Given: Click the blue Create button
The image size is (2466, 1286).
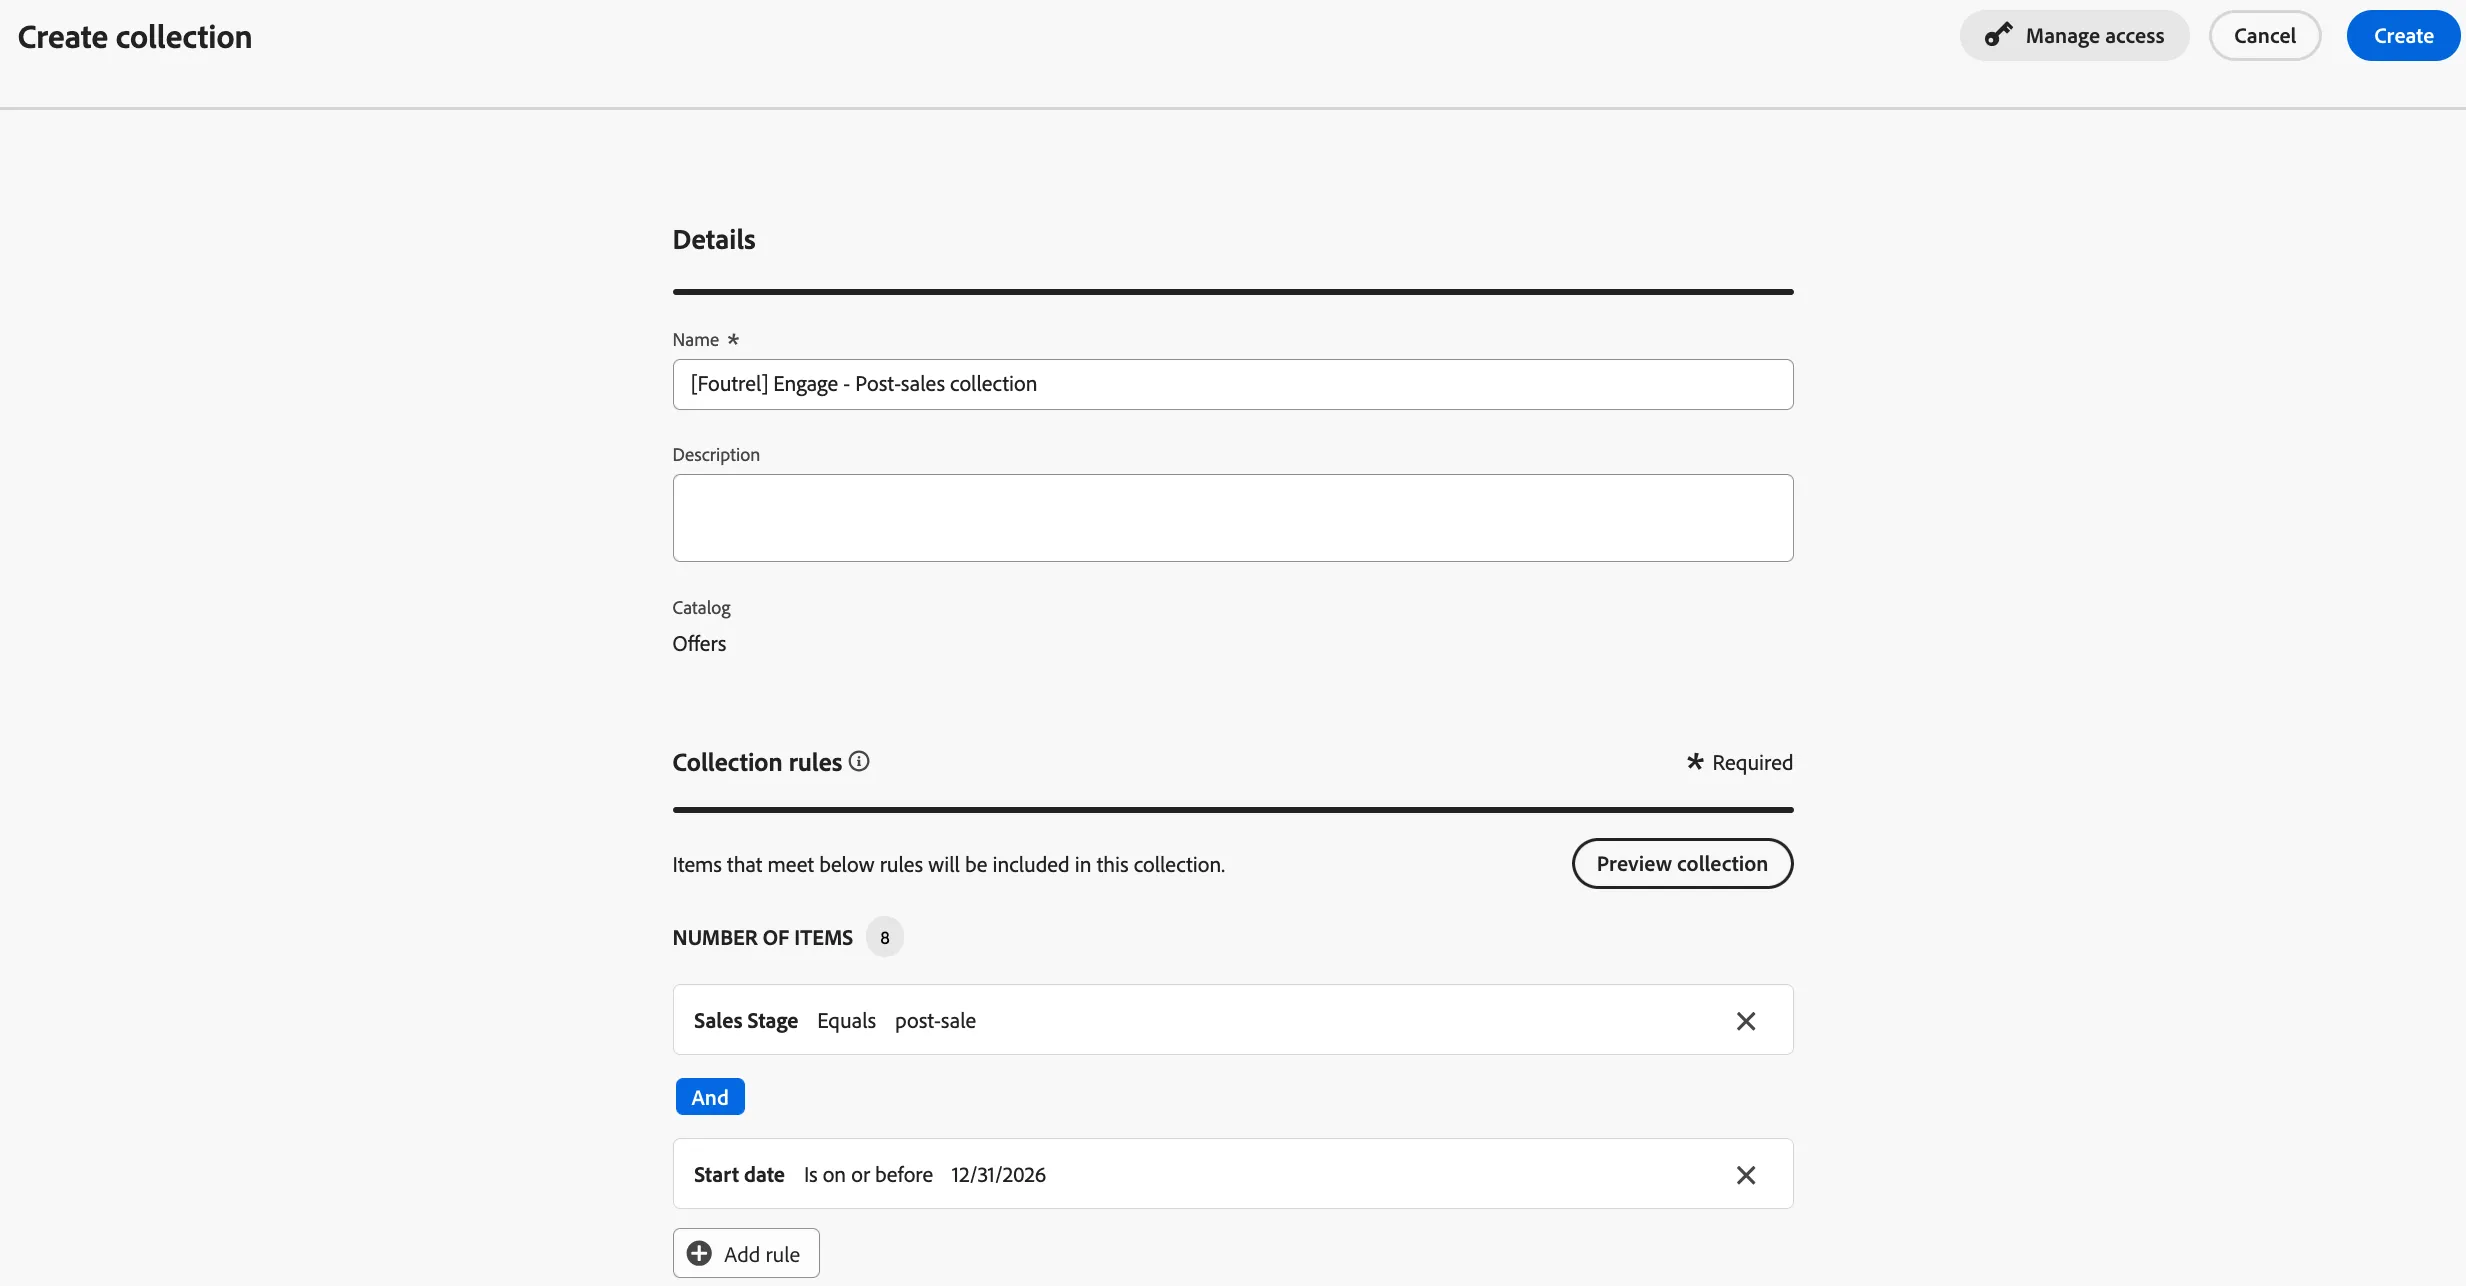Looking at the screenshot, I should [x=2403, y=36].
